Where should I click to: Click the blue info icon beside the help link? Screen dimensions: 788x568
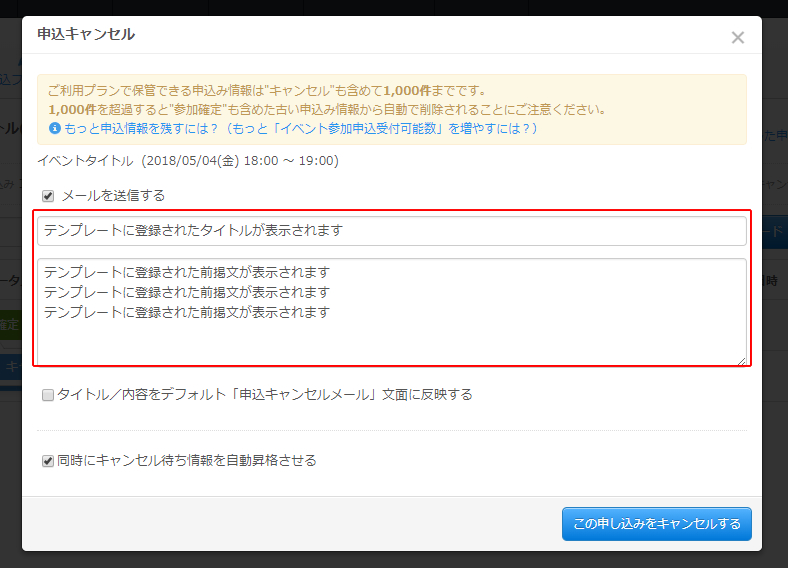pos(54,129)
